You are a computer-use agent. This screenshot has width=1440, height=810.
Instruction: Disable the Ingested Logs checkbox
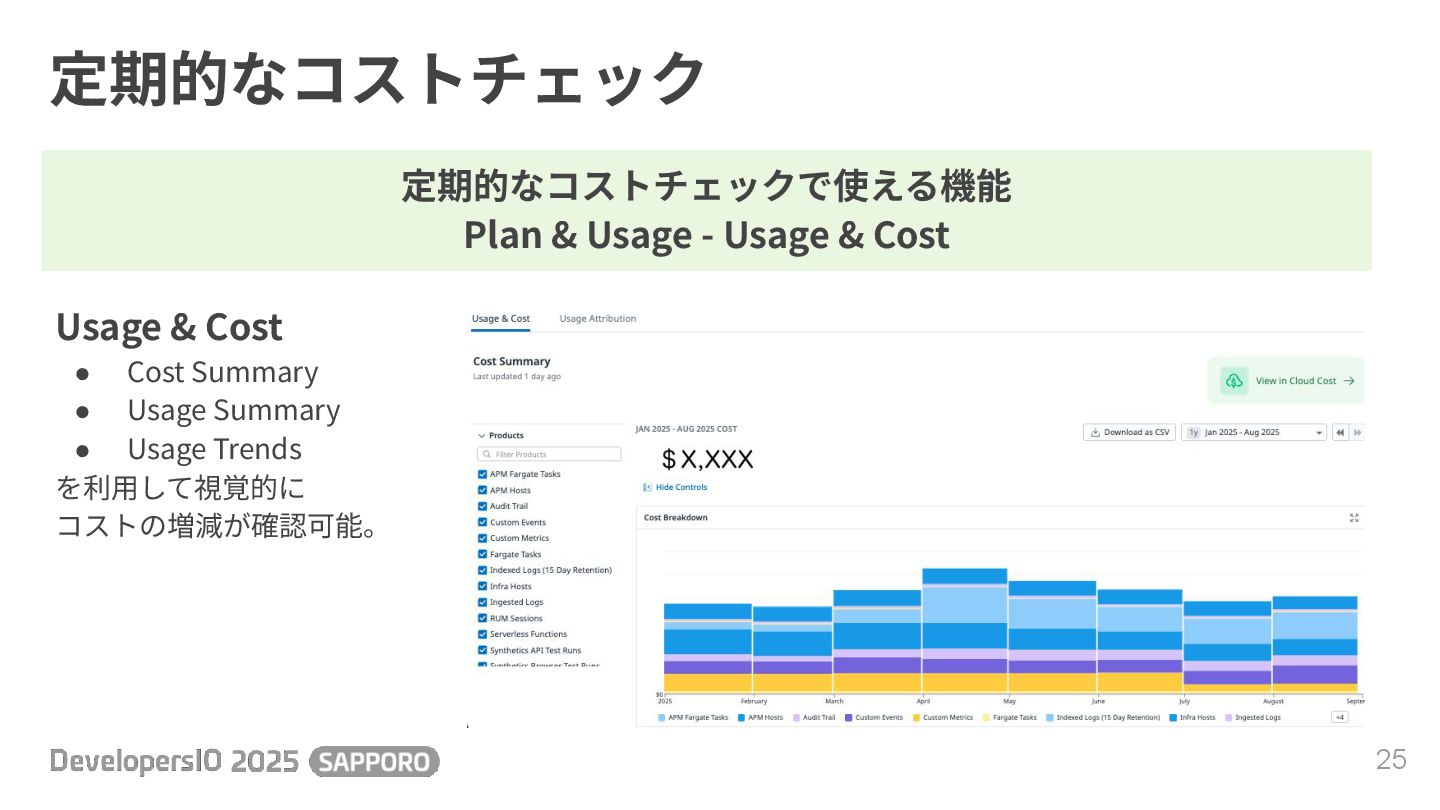pos(482,602)
